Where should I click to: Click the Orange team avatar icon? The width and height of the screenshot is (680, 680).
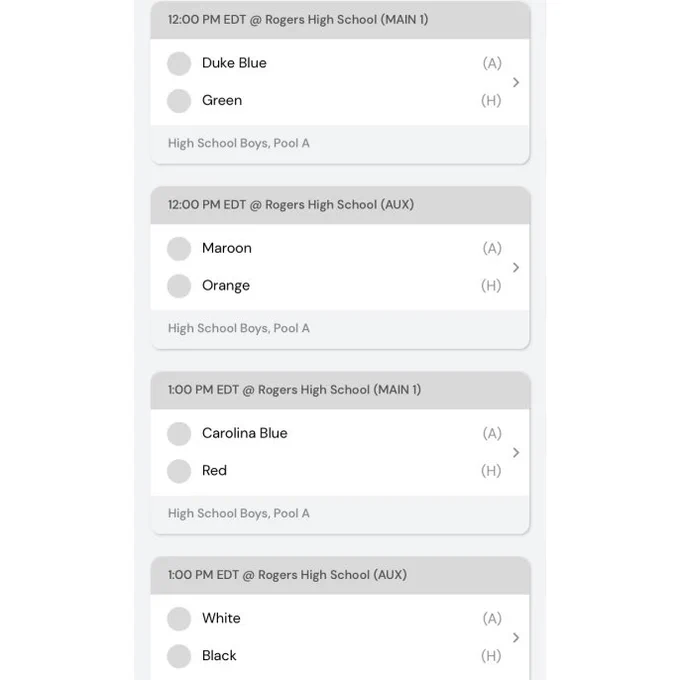point(179,286)
